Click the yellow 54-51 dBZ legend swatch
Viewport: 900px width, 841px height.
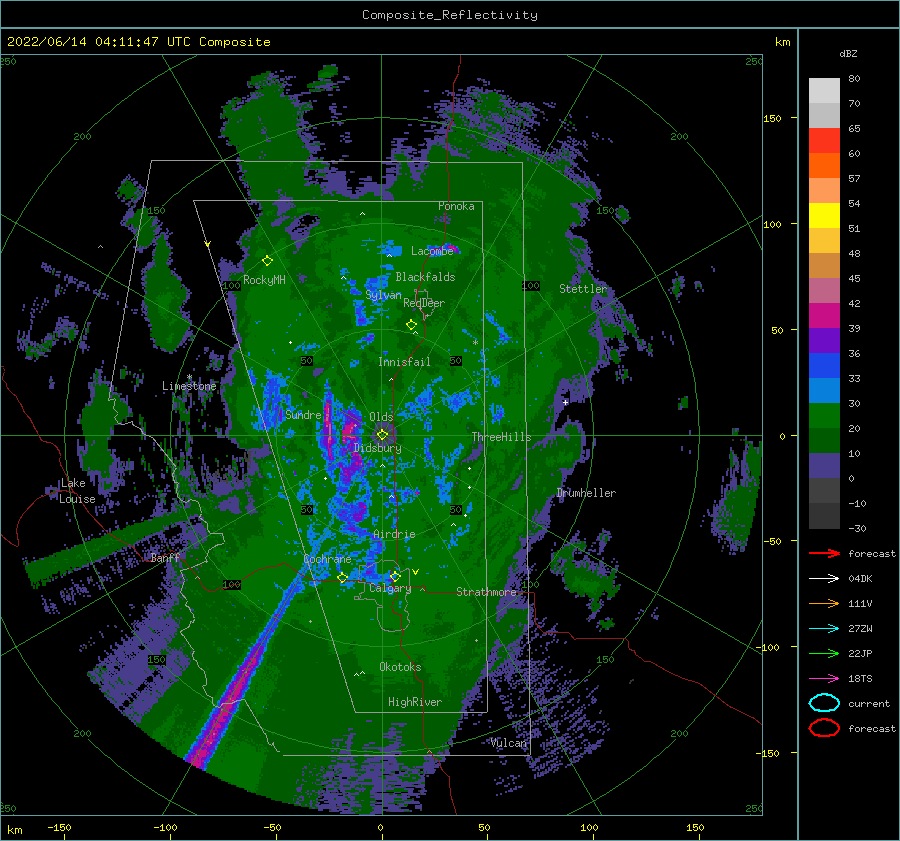[x=824, y=216]
